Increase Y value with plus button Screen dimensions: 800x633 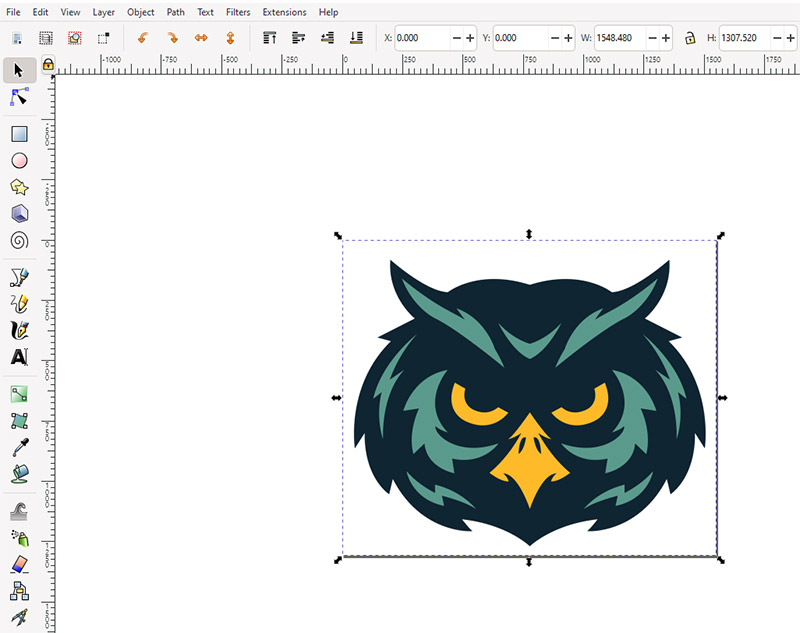[568, 38]
